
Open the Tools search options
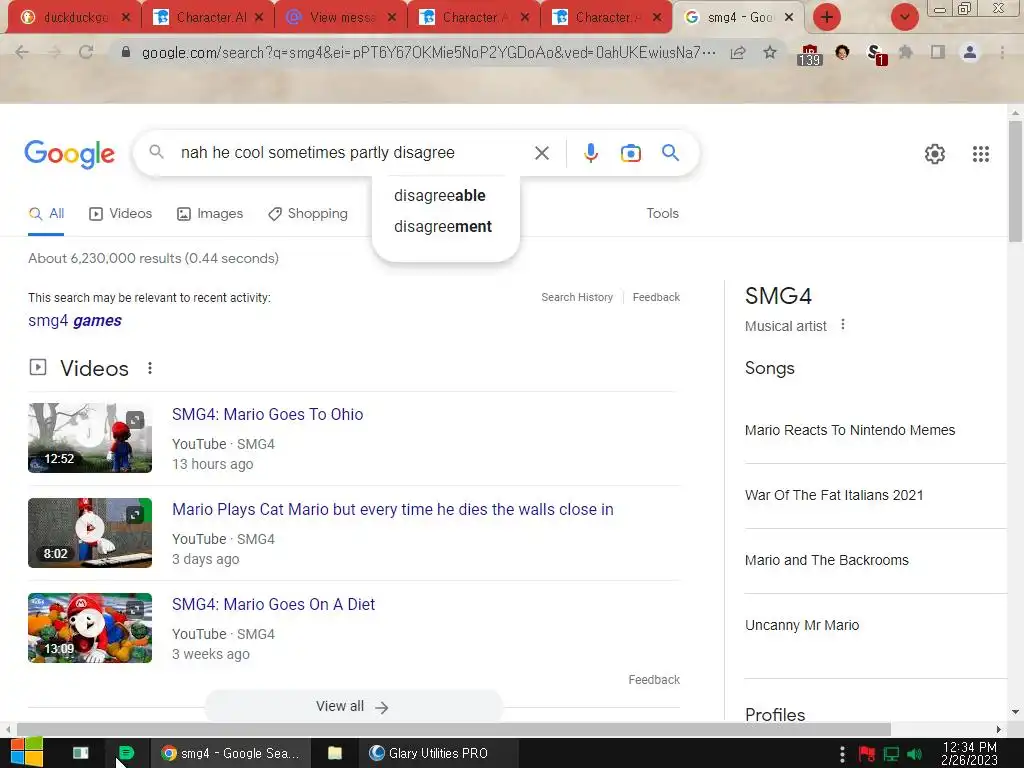(662, 214)
